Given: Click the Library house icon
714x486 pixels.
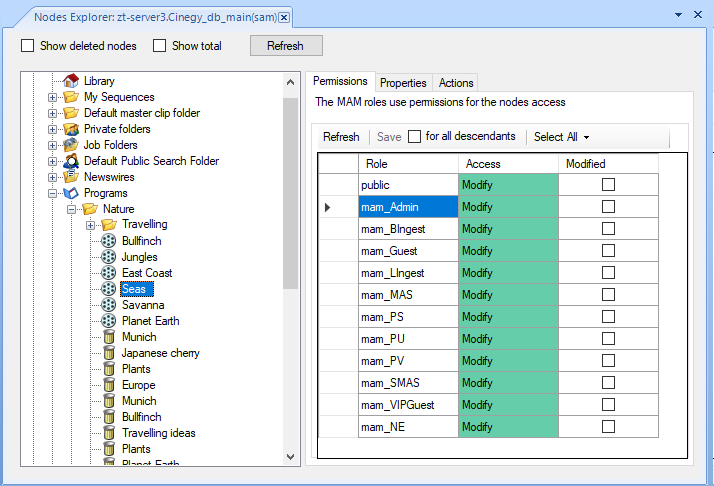Looking at the screenshot, I should 71,81.
